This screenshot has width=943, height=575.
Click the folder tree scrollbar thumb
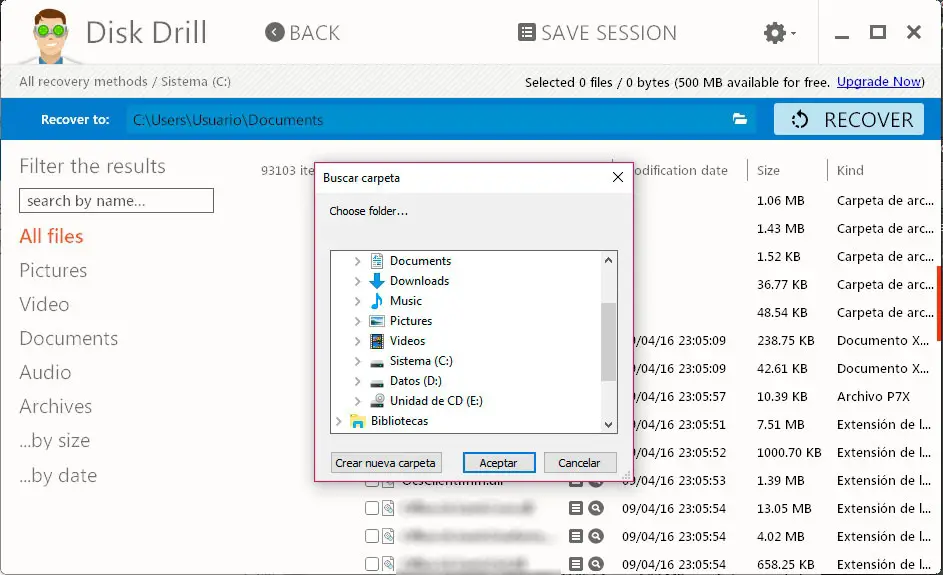pyautogui.click(x=609, y=342)
